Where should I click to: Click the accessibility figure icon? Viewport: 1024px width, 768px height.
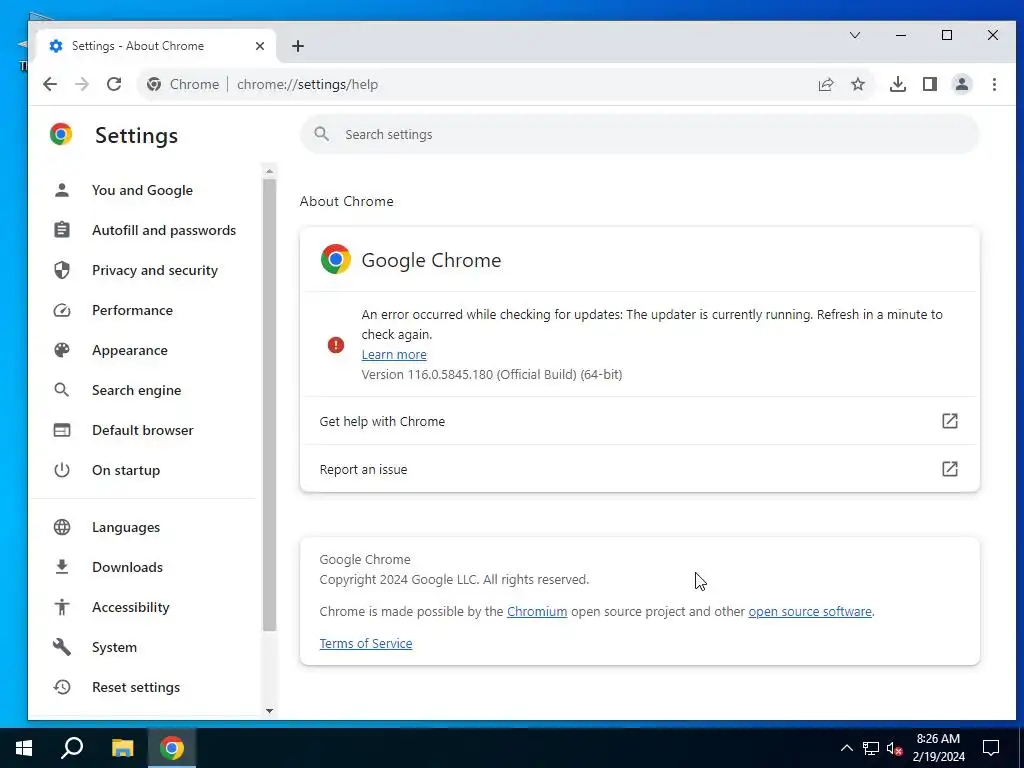pyautogui.click(x=62, y=607)
